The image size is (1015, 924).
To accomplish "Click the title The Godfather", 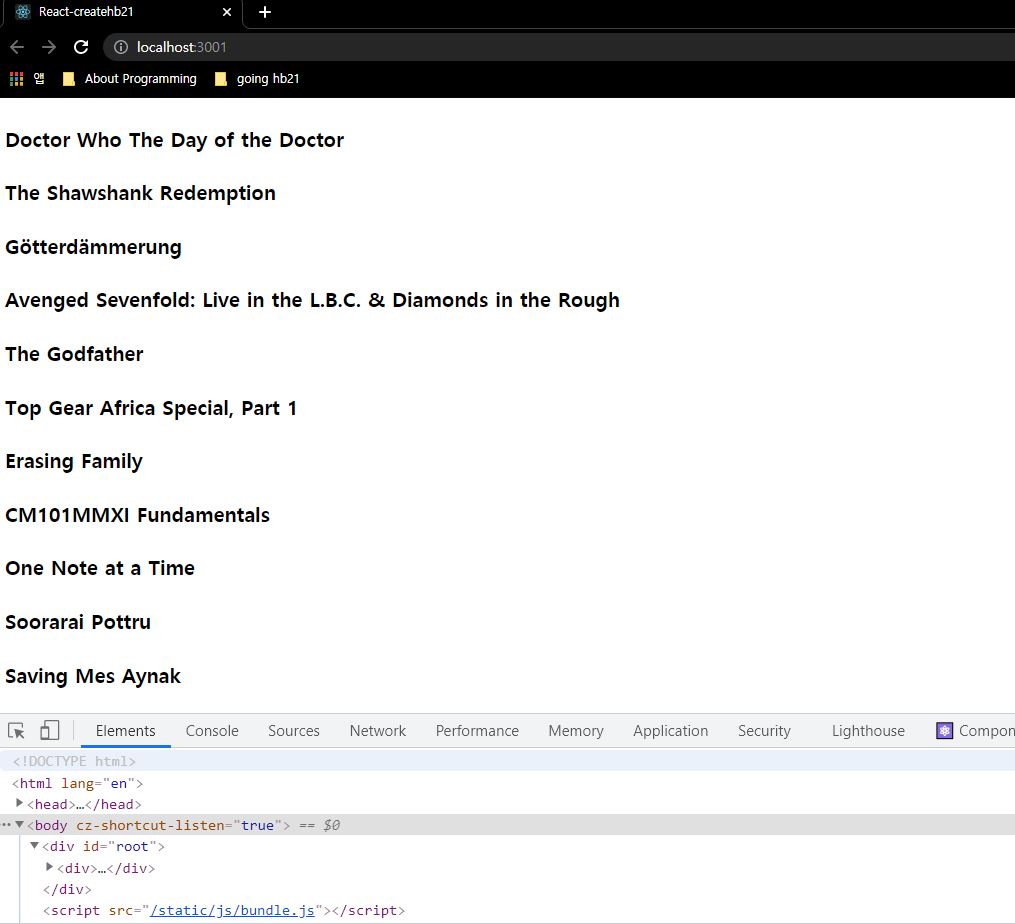I will pos(74,354).
